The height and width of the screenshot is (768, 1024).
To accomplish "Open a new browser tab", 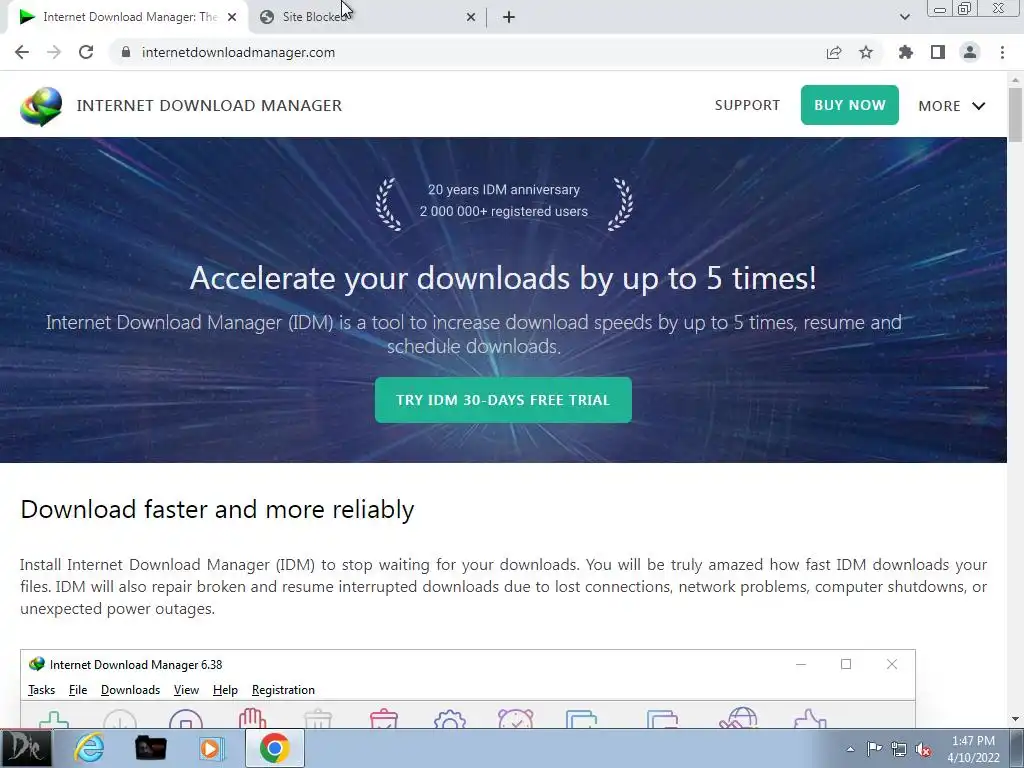I will 509,17.
